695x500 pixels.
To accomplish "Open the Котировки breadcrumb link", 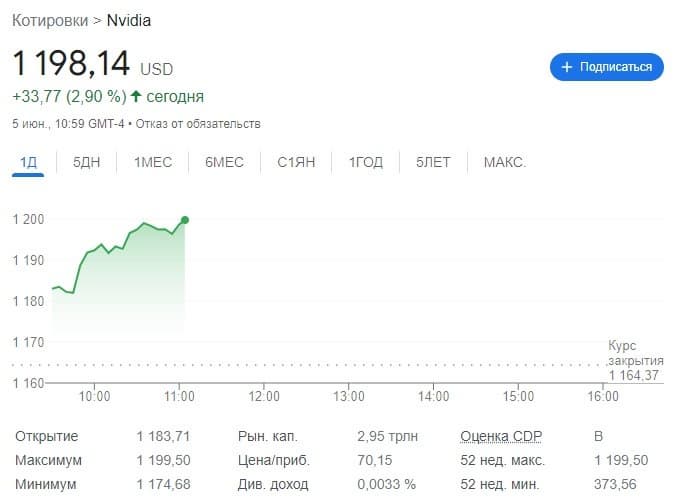I will [56, 20].
